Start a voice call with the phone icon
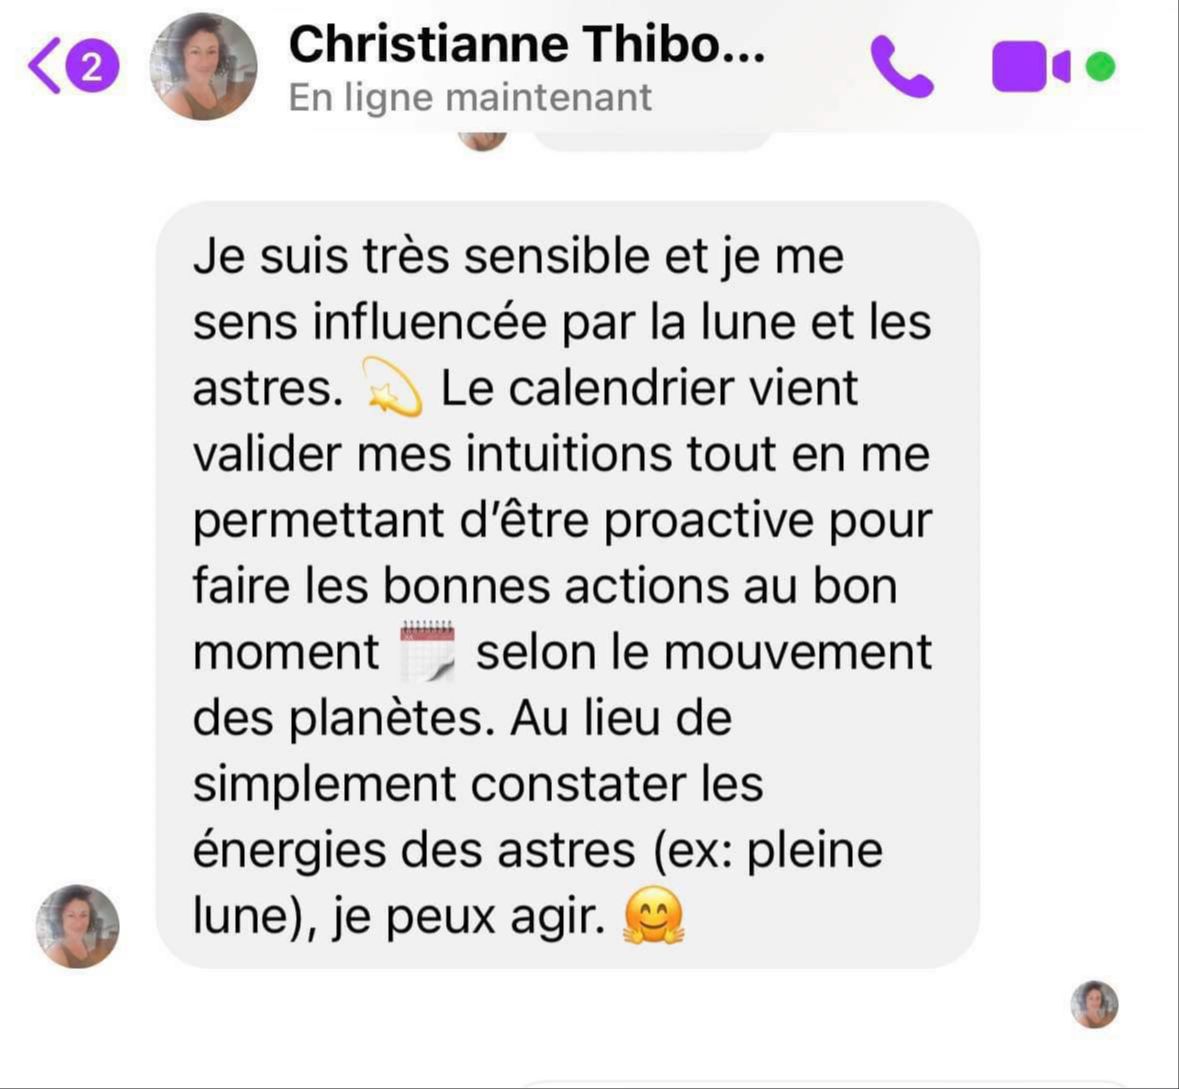 [902, 67]
